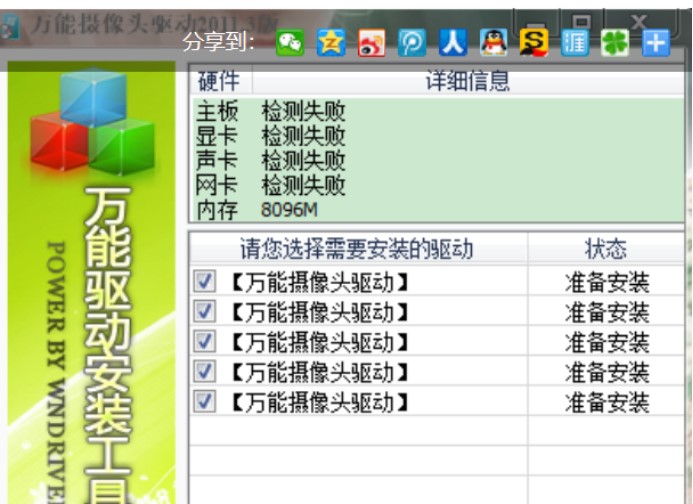693x504 pixels.
Task: Click the 状态 column header
Action: (x=606, y=248)
